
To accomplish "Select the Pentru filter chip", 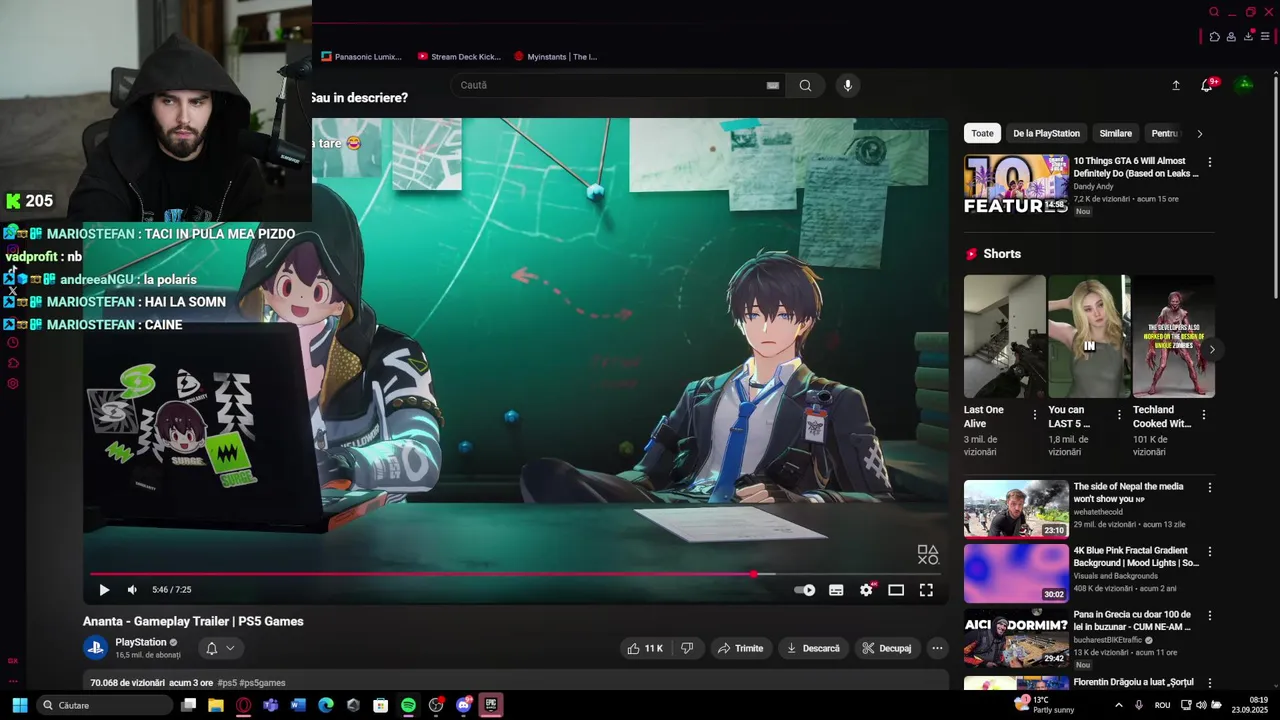I will 1164,133.
